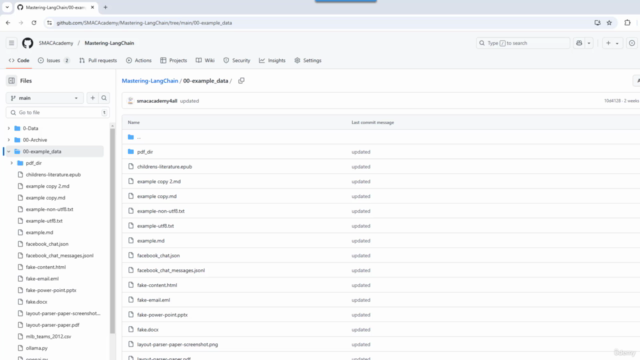
Task: Open smacacademy4all author link
Action: [x=157, y=101]
